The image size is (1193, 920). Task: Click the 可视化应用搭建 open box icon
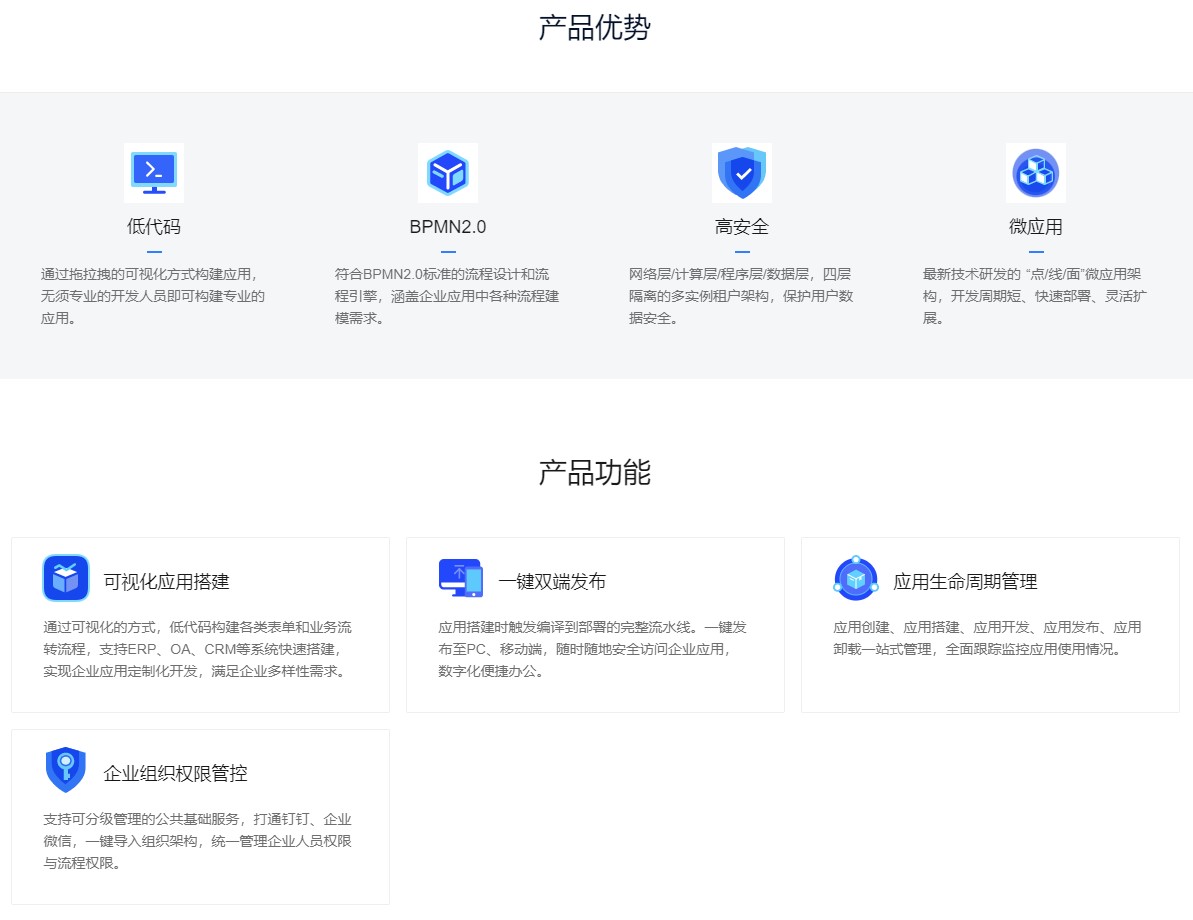coord(66,578)
